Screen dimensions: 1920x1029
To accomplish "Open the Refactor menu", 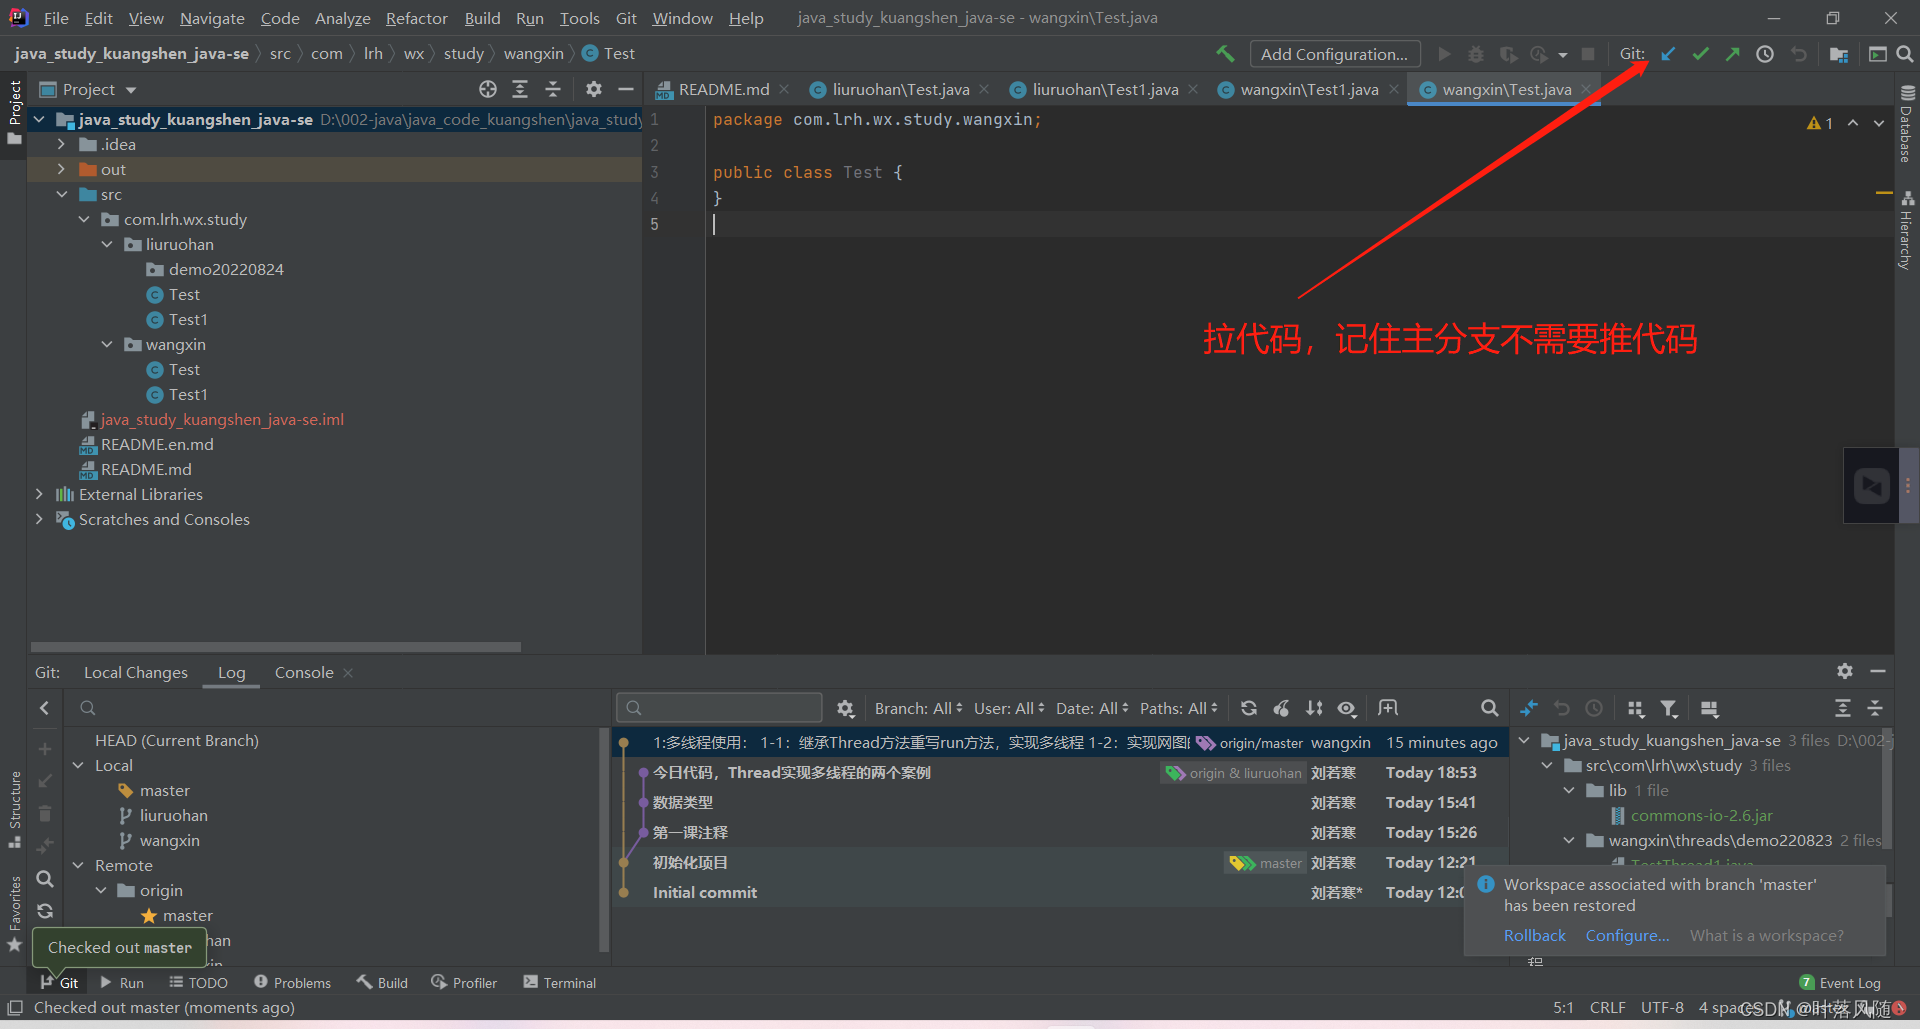I will 416,18.
